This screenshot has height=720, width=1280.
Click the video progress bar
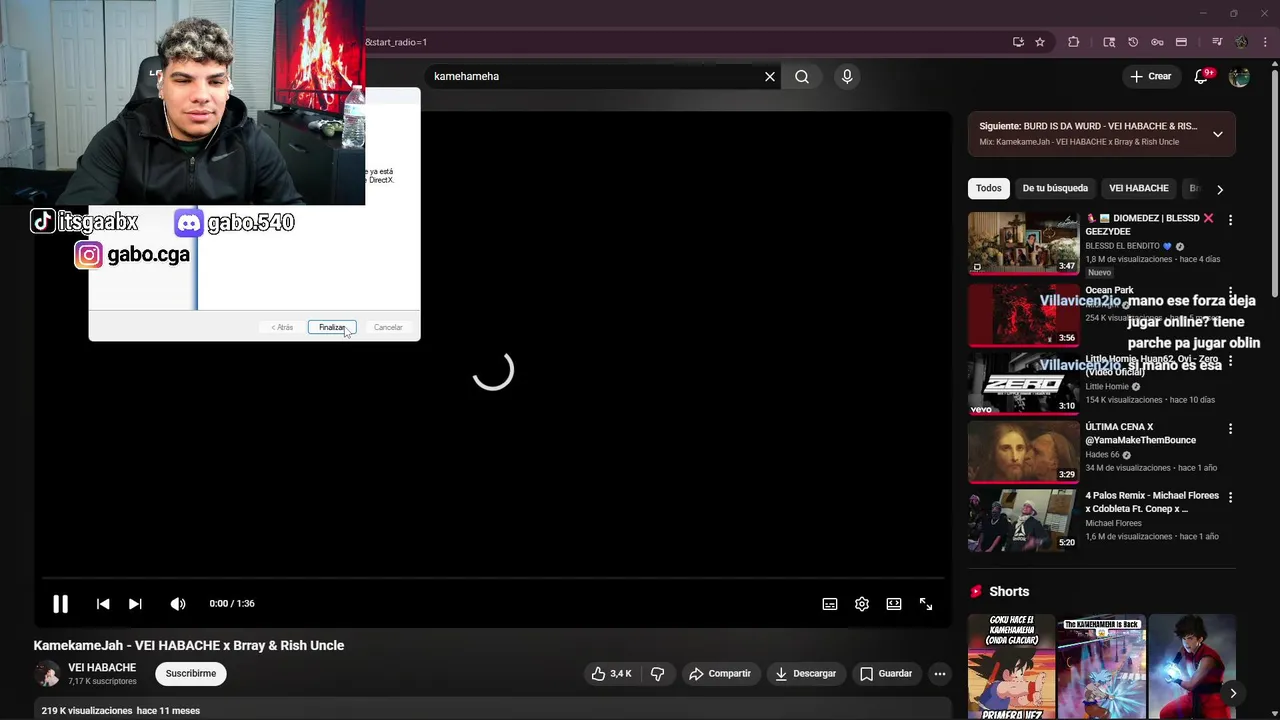[x=493, y=578]
